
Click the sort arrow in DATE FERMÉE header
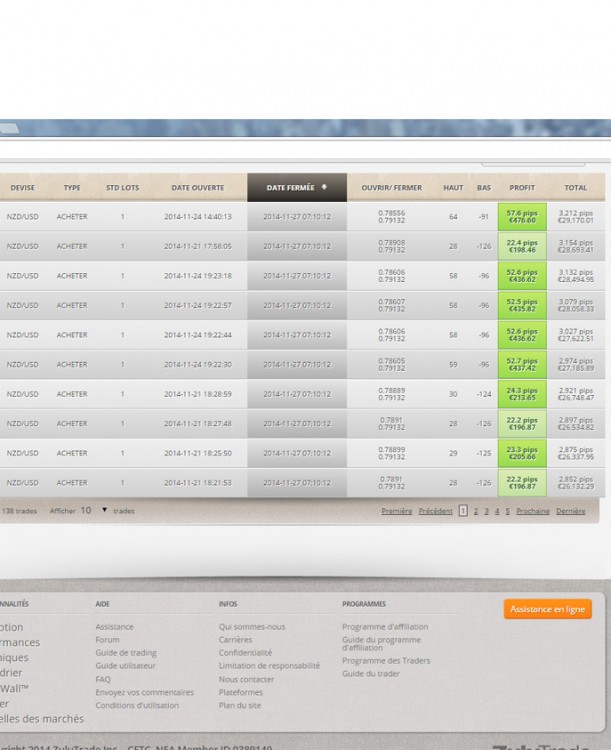click(x=324, y=187)
